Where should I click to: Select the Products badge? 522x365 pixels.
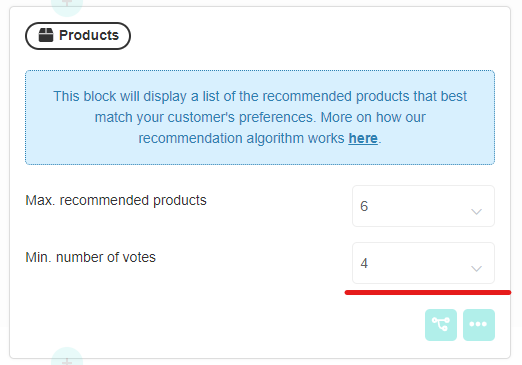78,36
